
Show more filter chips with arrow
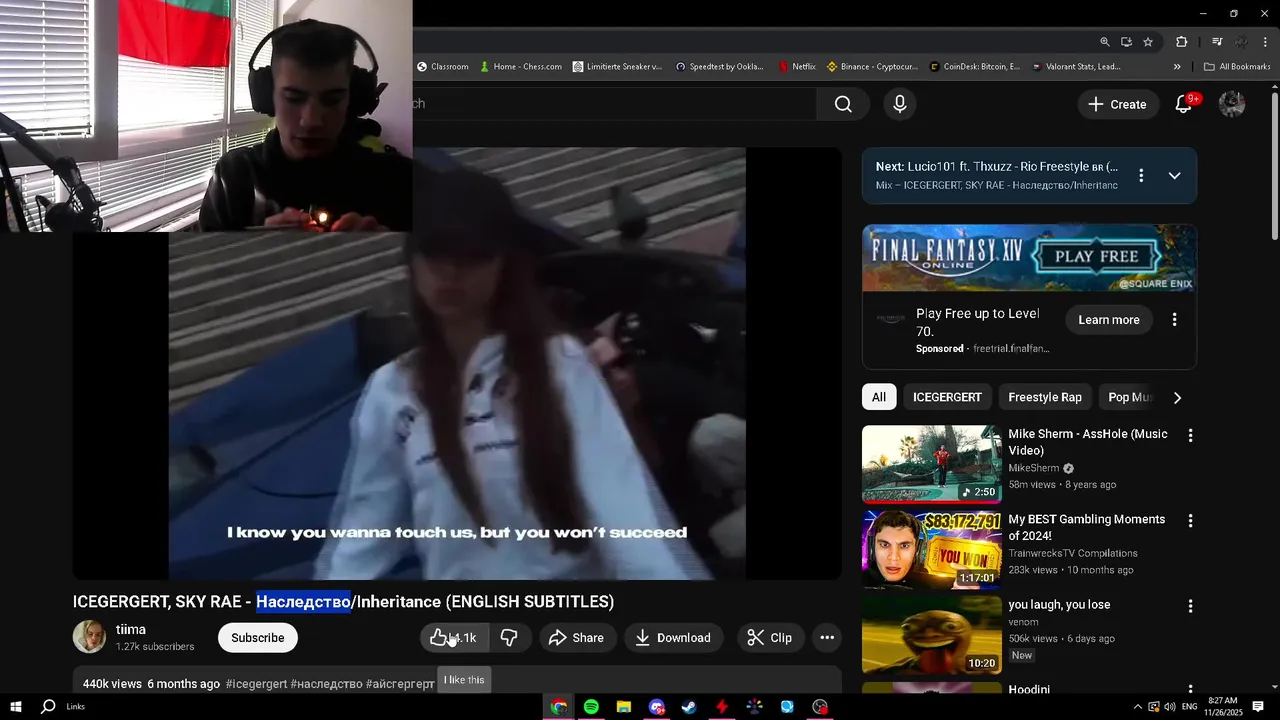click(x=1177, y=397)
